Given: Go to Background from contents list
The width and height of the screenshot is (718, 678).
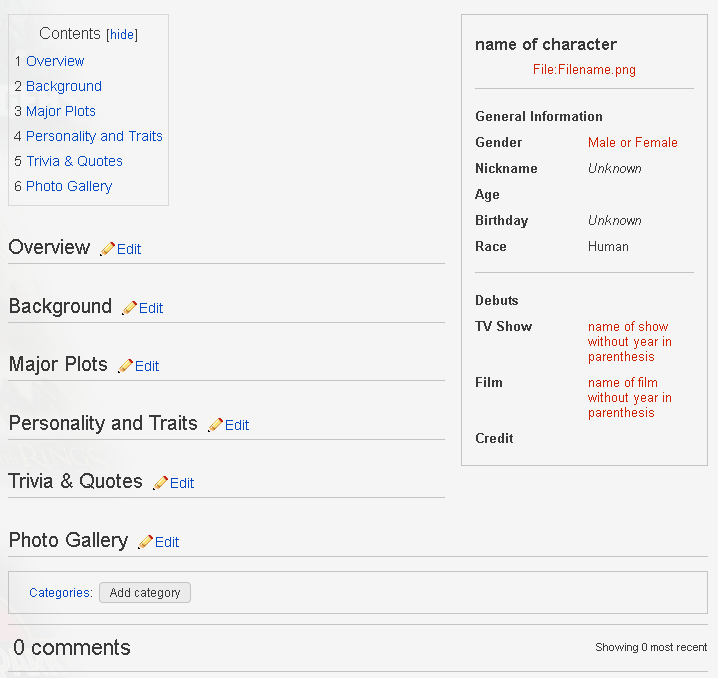Looking at the screenshot, I should tap(64, 86).
